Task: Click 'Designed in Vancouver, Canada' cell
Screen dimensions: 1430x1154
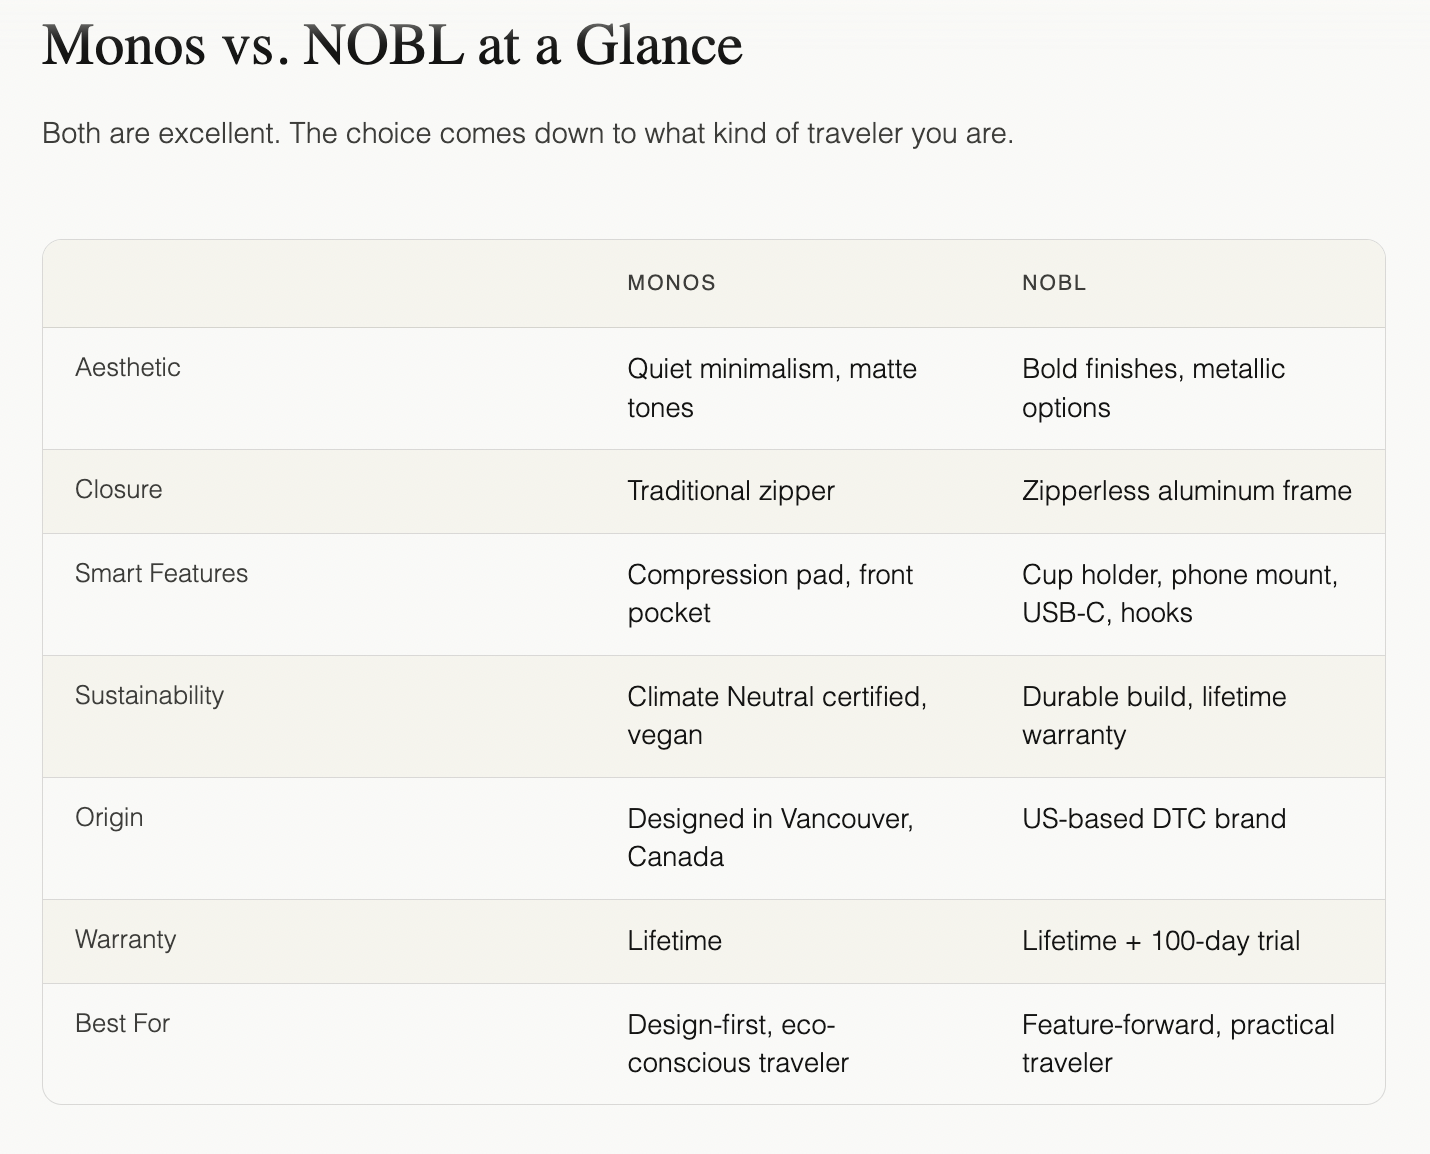Action: [x=769, y=837]
